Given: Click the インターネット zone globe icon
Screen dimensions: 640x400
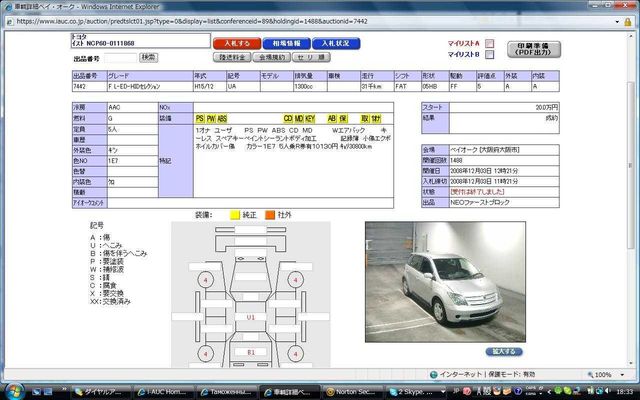Looking at the screenshot, I should pyautogui.click(x=433, y=374).
